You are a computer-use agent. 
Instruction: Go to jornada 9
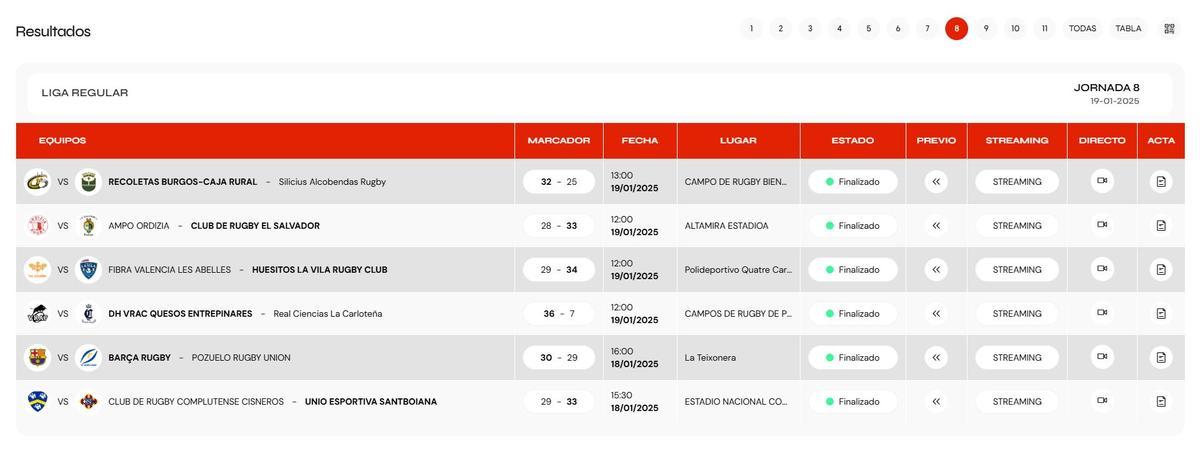coord(986,29)
